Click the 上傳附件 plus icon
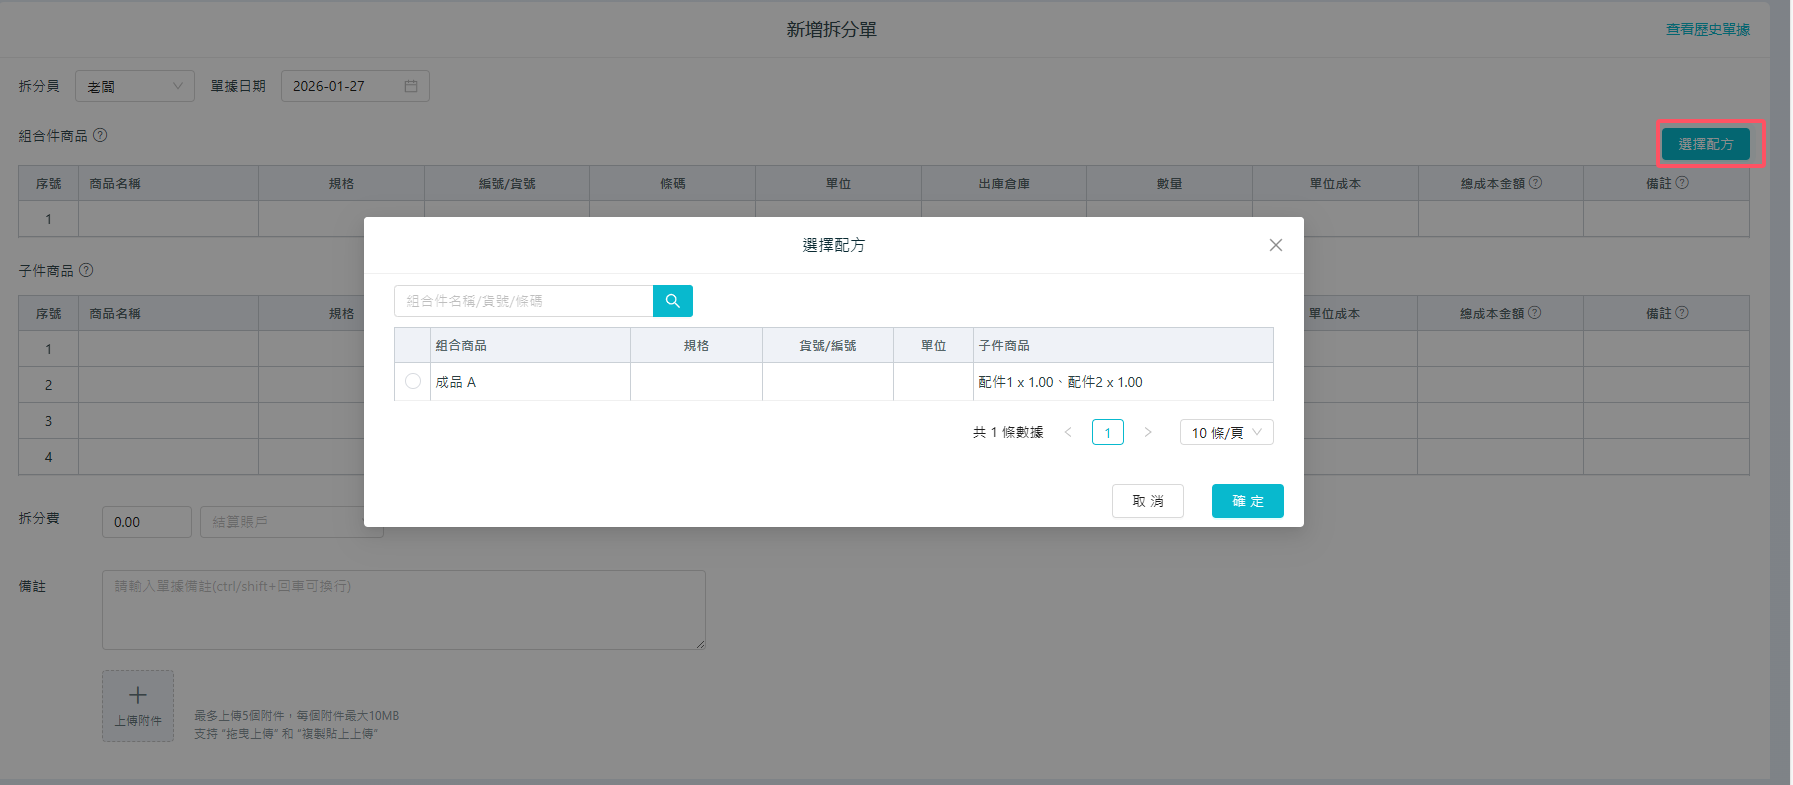This screenshot has height=785, width=1793. [x=138, y=696]
